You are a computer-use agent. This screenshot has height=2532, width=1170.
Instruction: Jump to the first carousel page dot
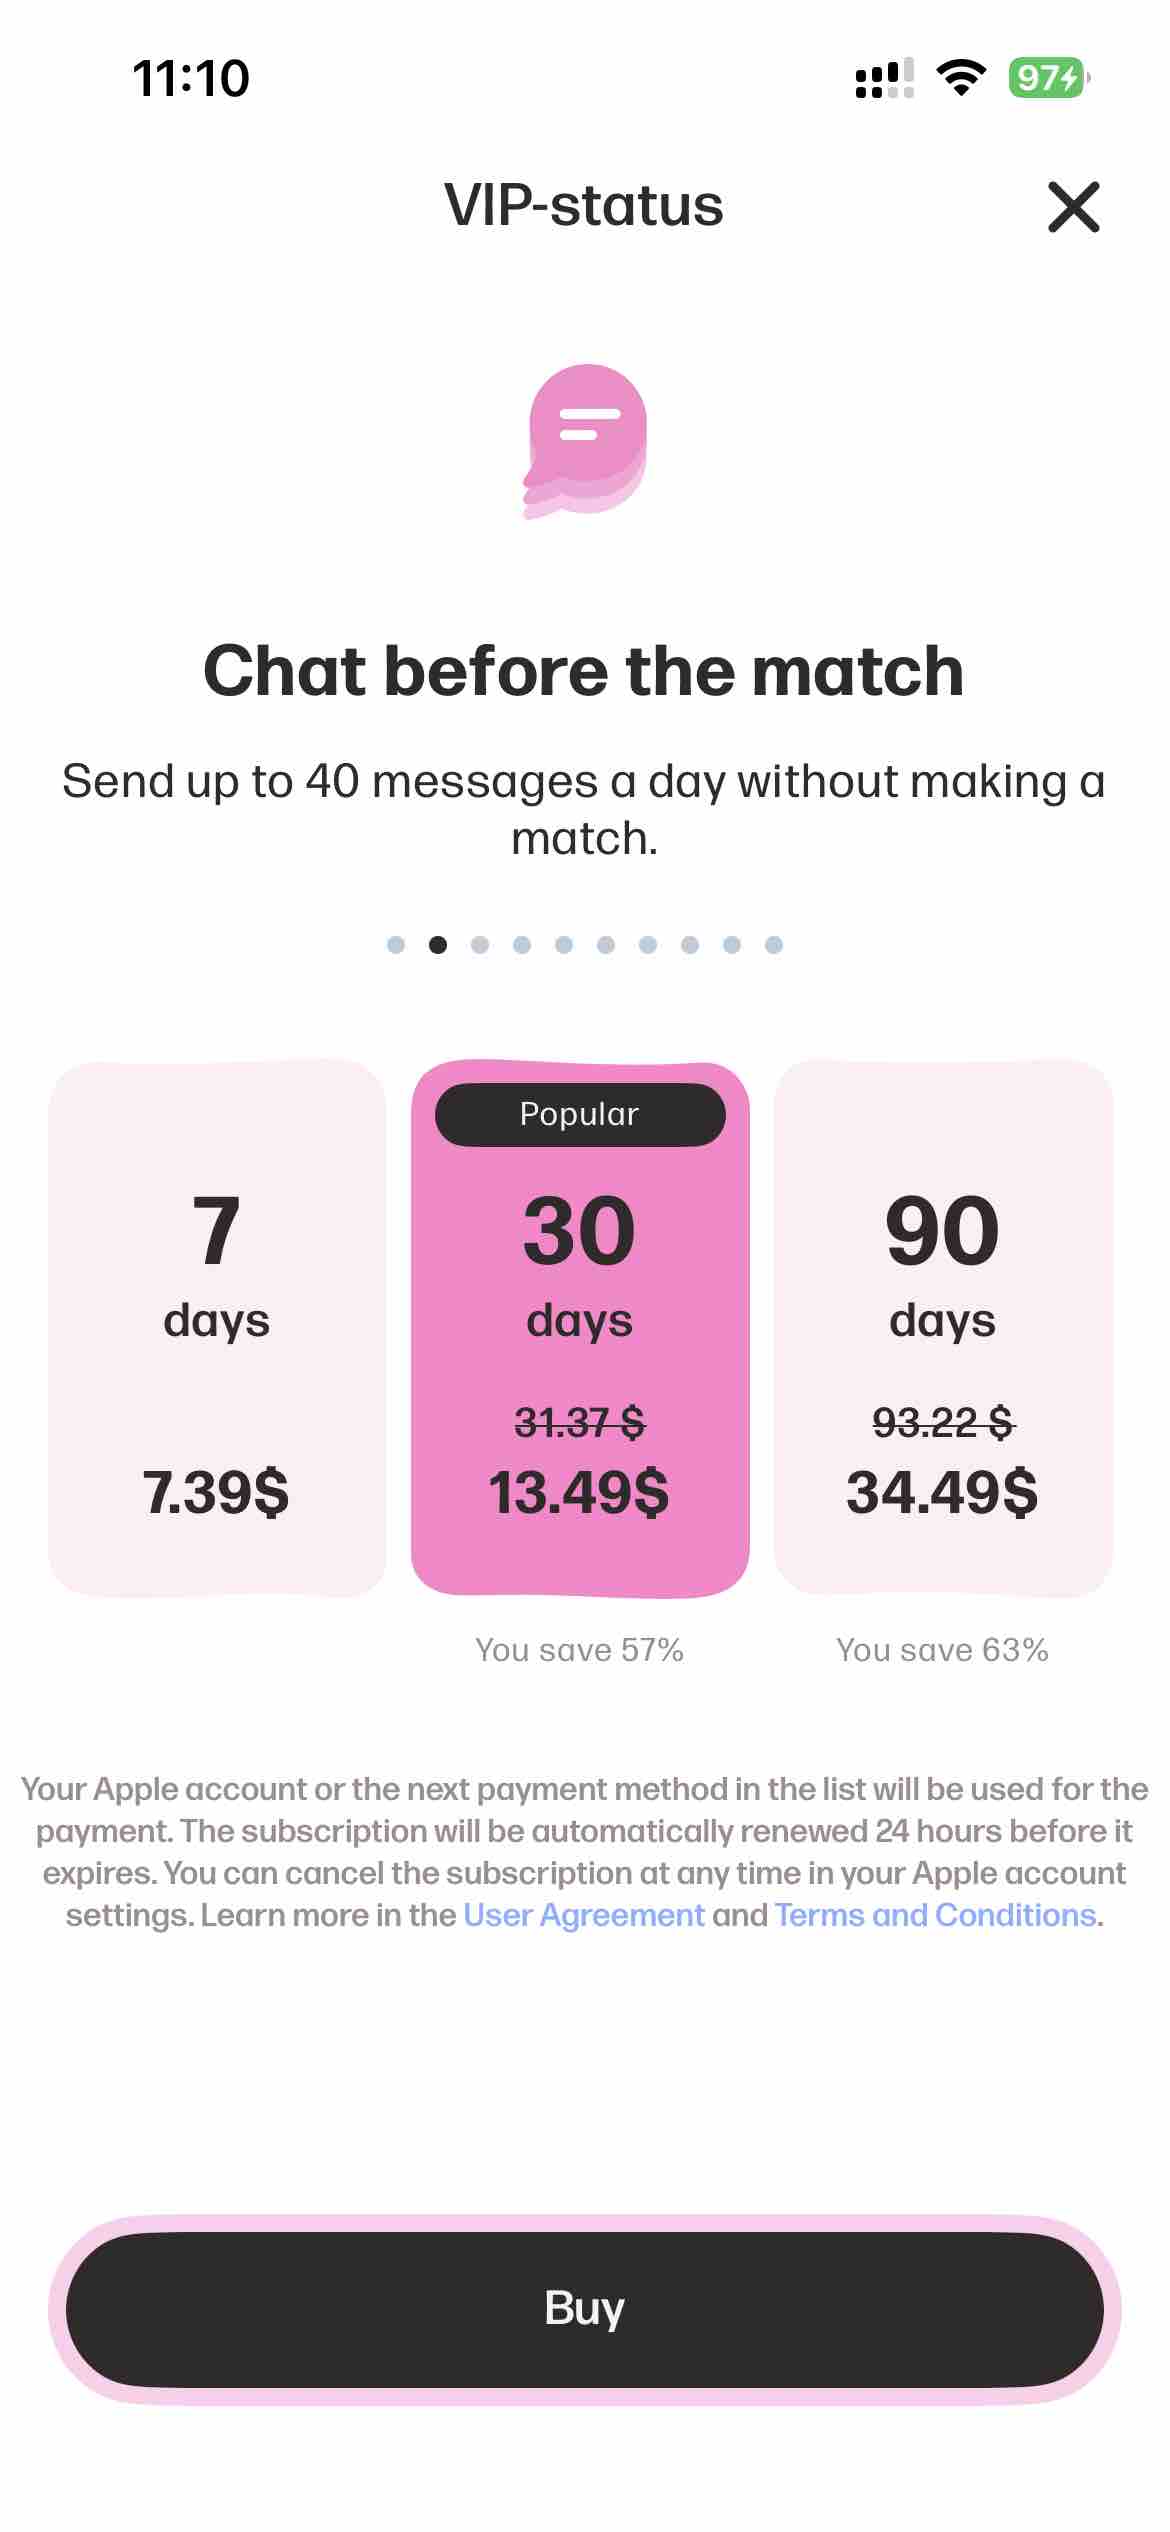(396, 945)
